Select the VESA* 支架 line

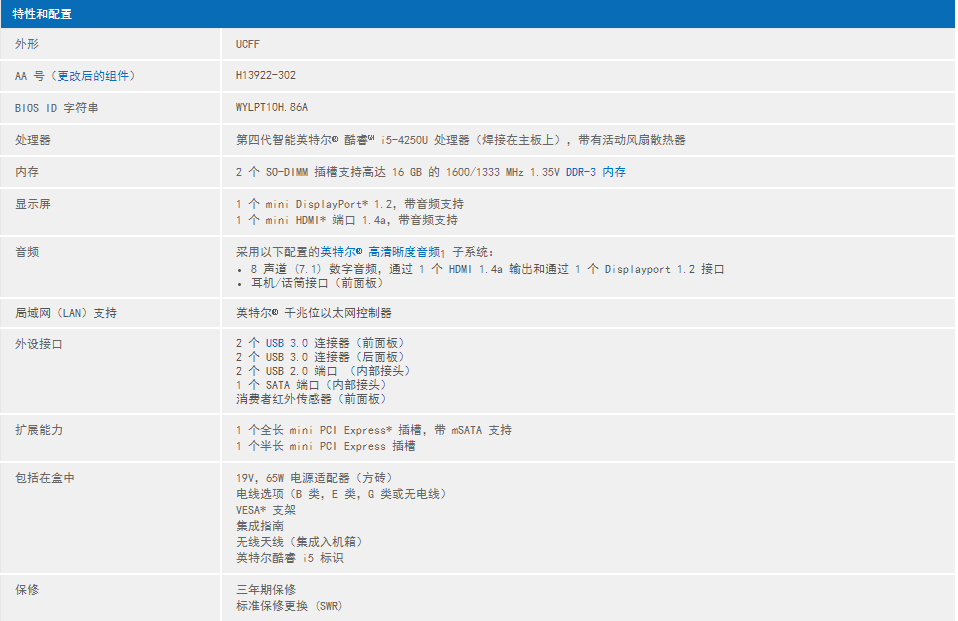(266, 510)
